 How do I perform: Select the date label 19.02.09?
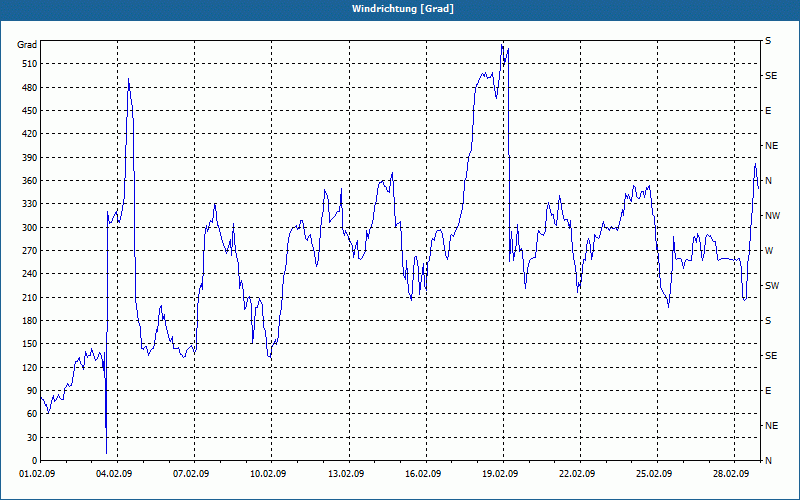(x=500, y=474)
